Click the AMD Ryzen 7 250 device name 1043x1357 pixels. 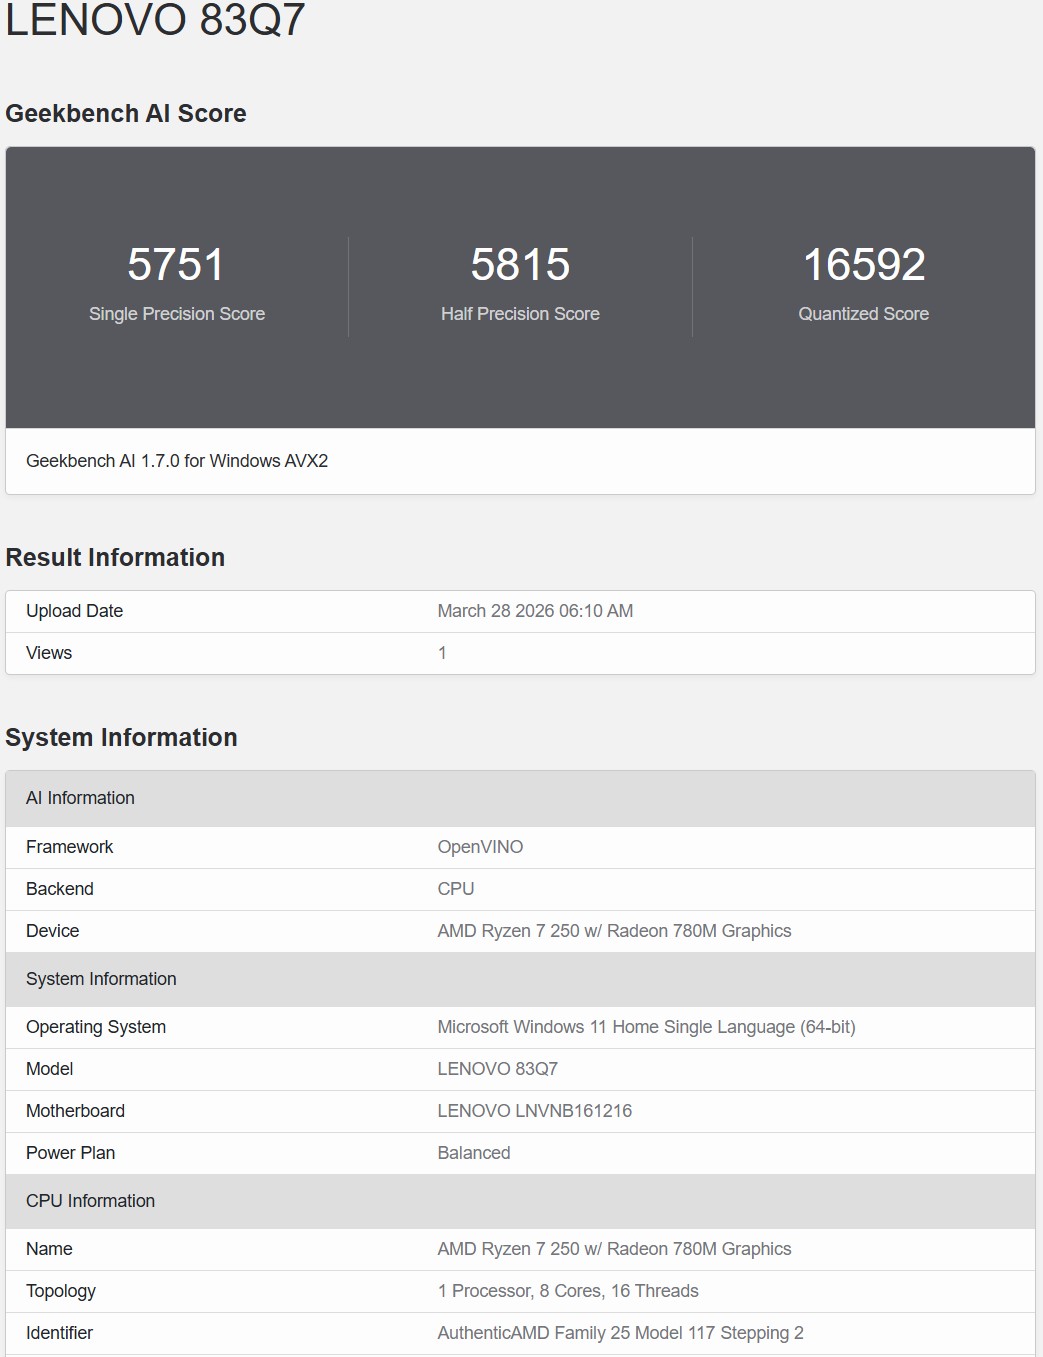614,931
